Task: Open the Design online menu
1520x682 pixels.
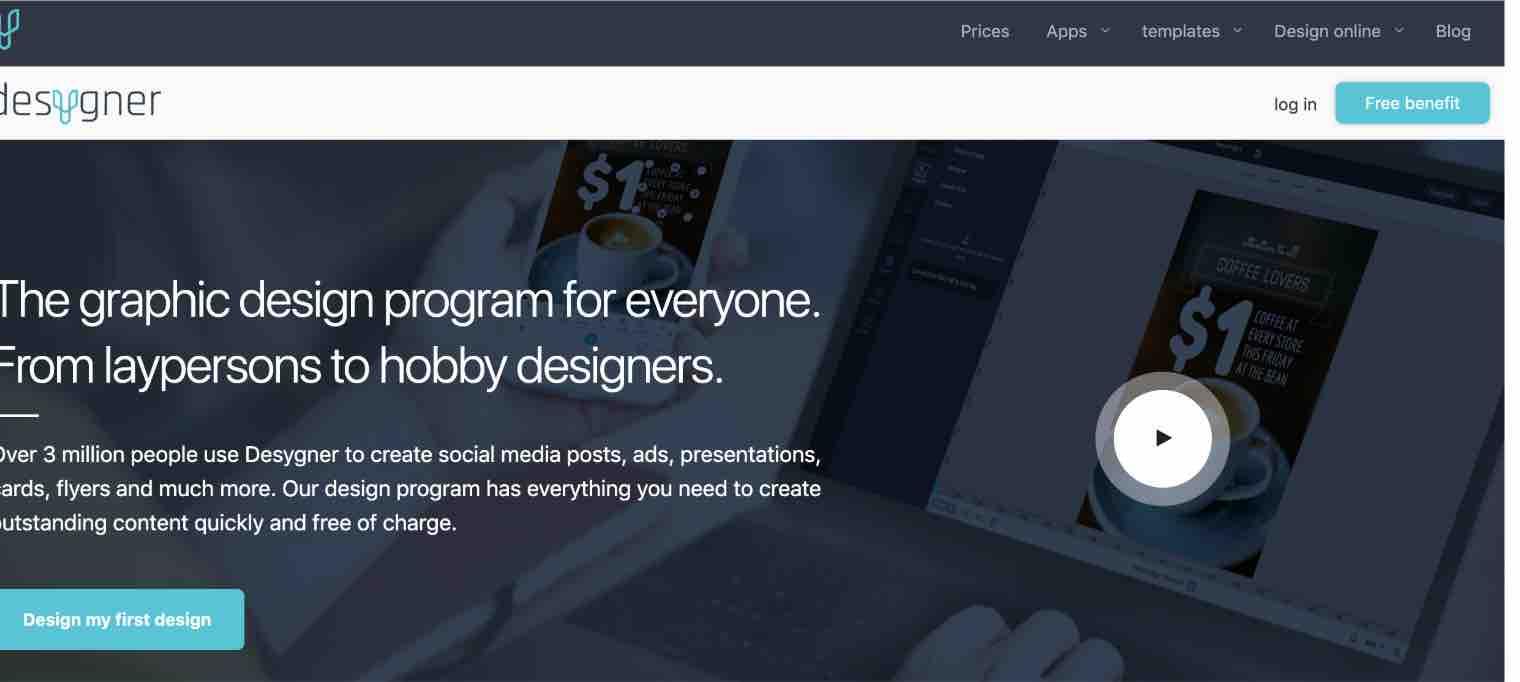Action: click(1327, 31)
